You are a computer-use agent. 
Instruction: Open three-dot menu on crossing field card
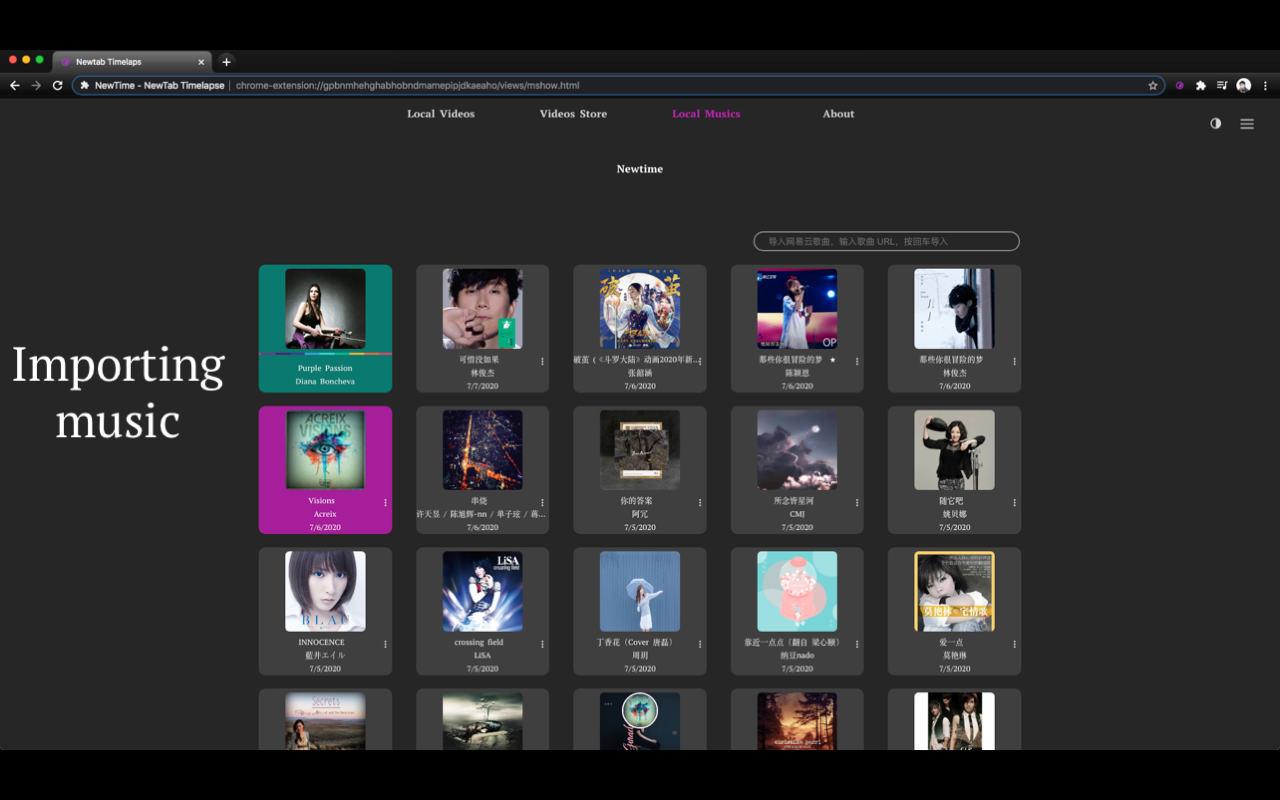543,644
